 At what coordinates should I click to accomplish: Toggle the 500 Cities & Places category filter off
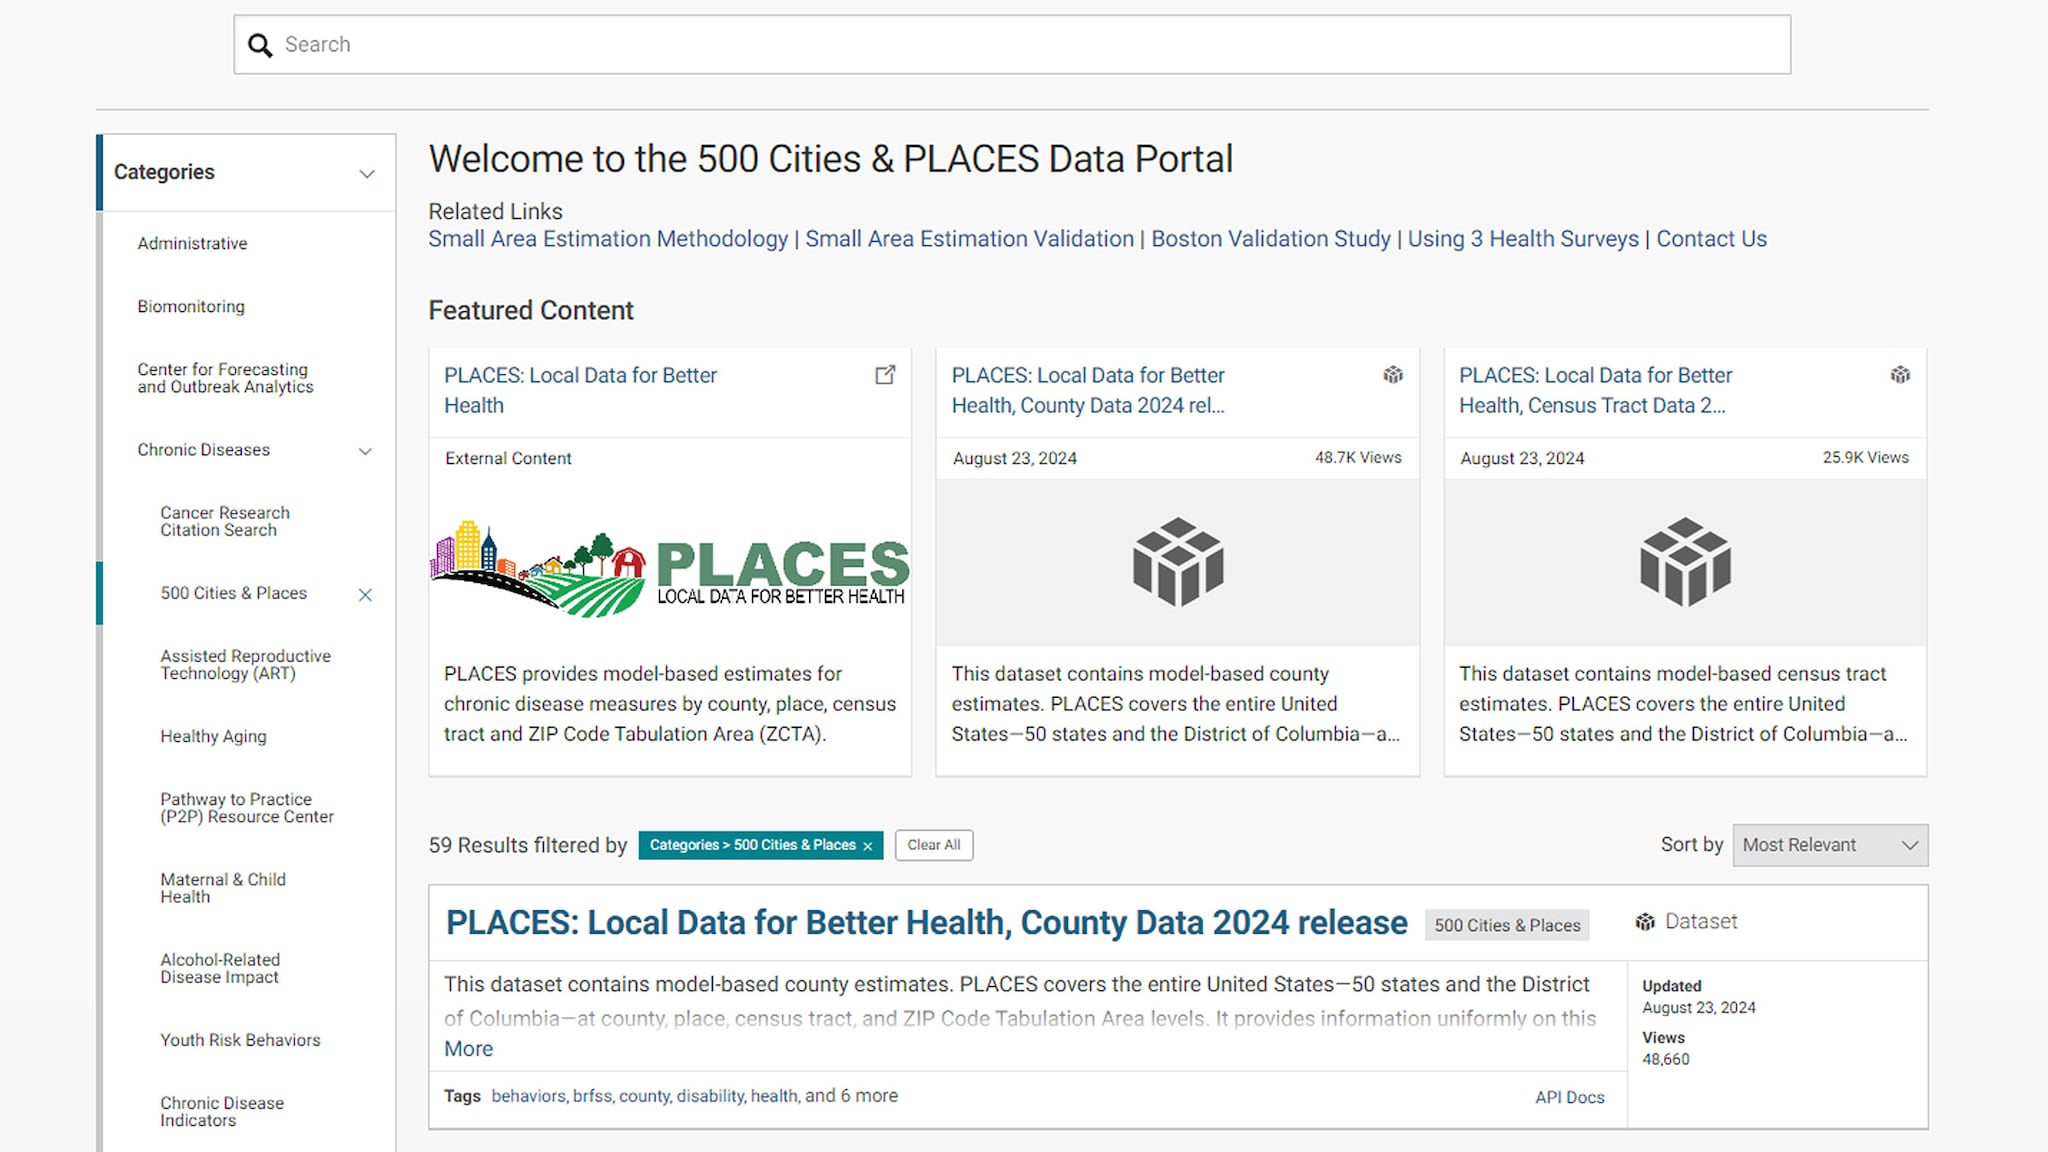366,592
